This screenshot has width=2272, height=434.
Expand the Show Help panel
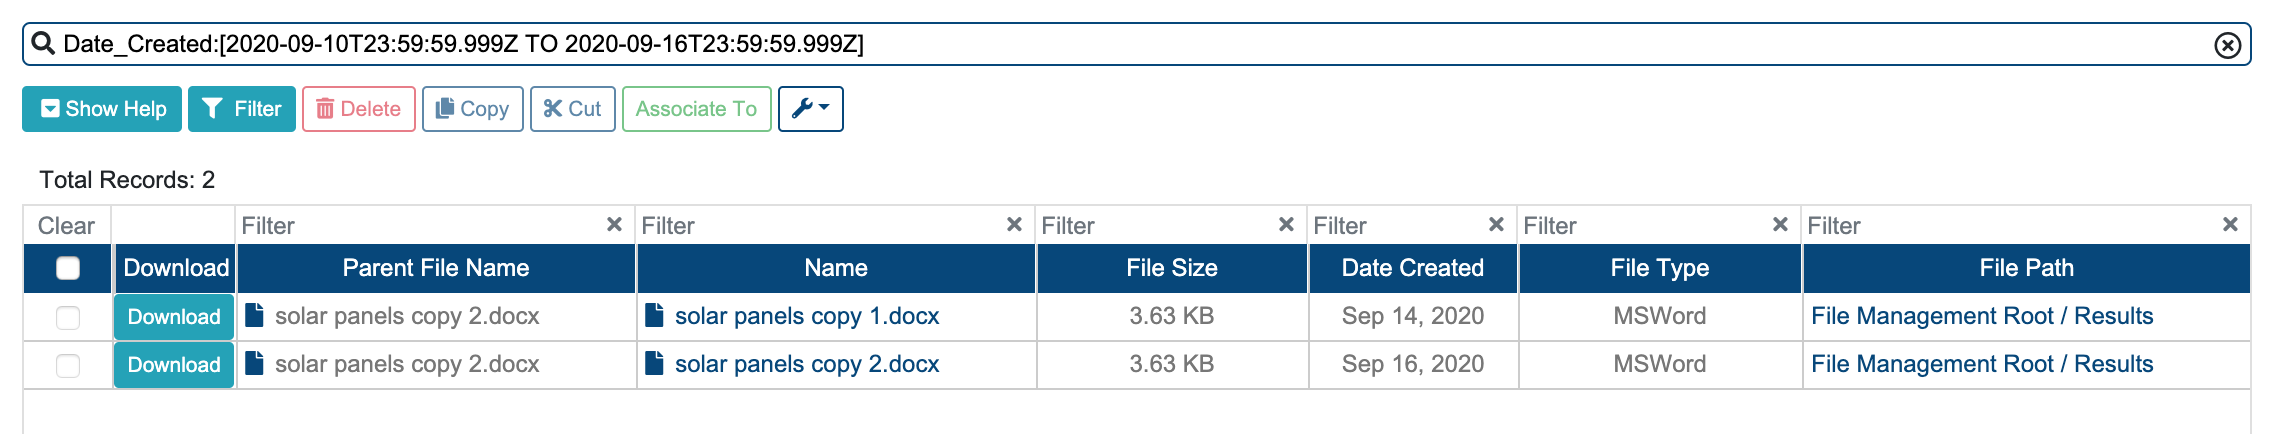102,109
